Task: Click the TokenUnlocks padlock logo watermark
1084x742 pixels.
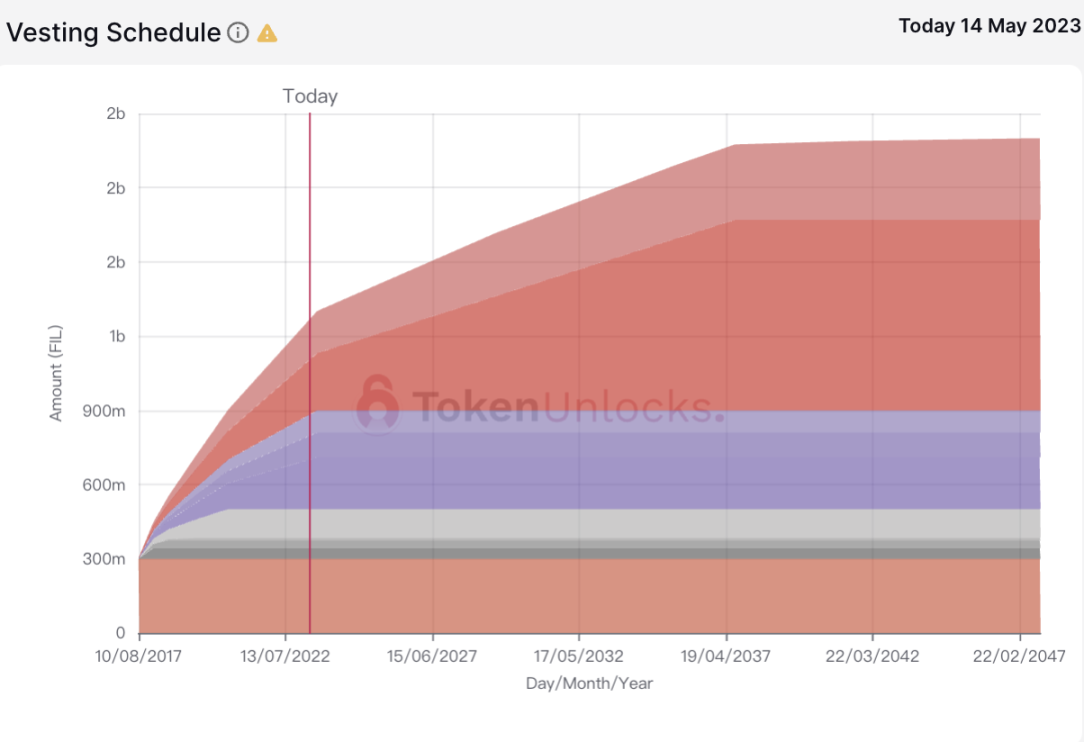Action: pos(377,405)
